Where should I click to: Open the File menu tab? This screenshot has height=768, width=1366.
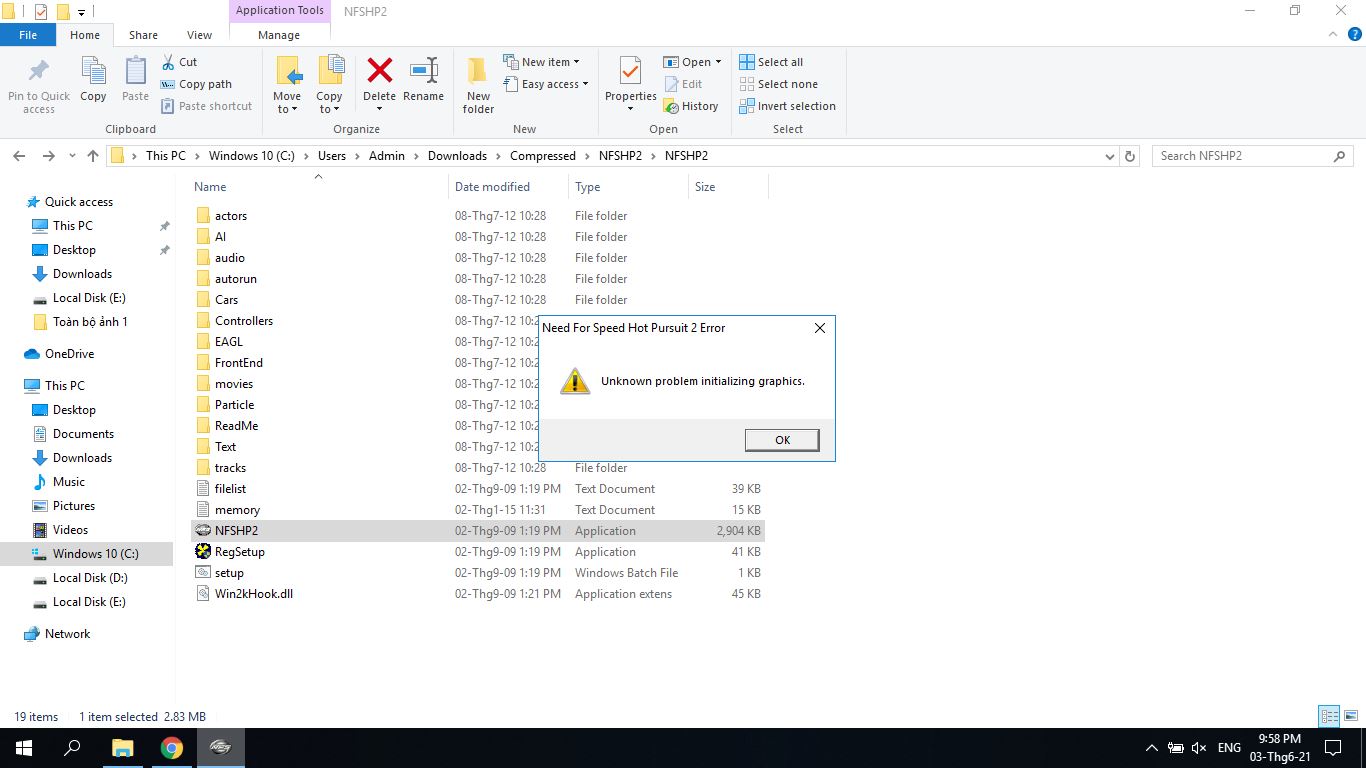28,35
